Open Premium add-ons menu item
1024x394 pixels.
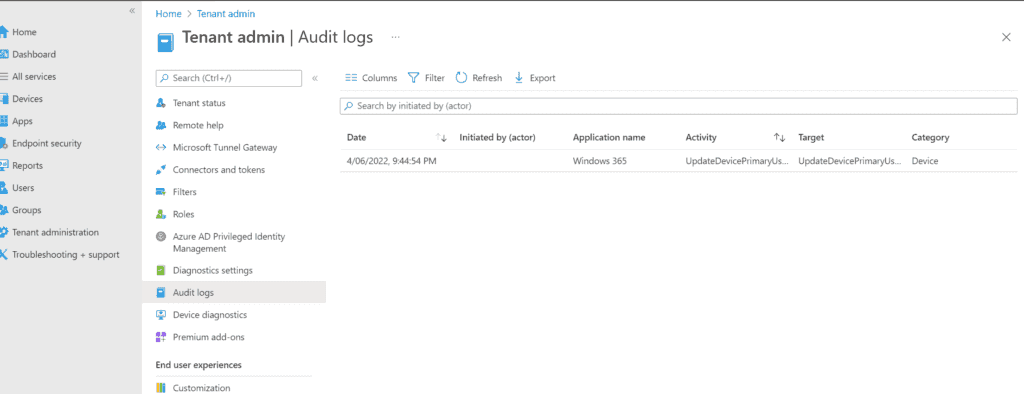click(209, 337)
